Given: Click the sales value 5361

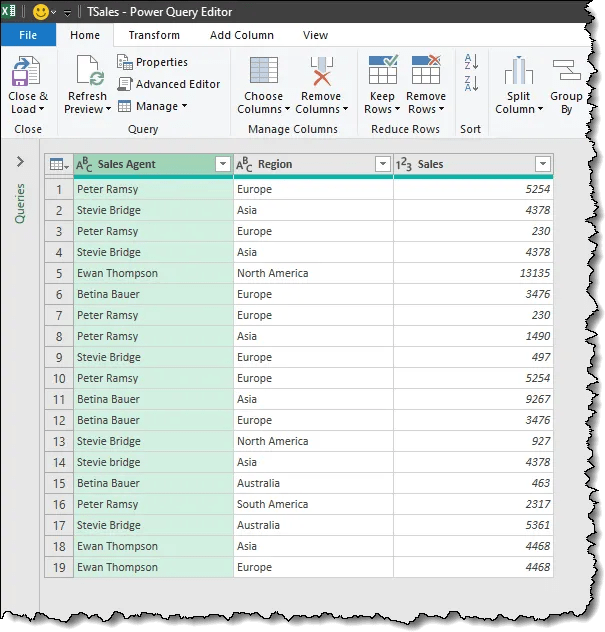Looking at the screenshot, I should 474,525.
